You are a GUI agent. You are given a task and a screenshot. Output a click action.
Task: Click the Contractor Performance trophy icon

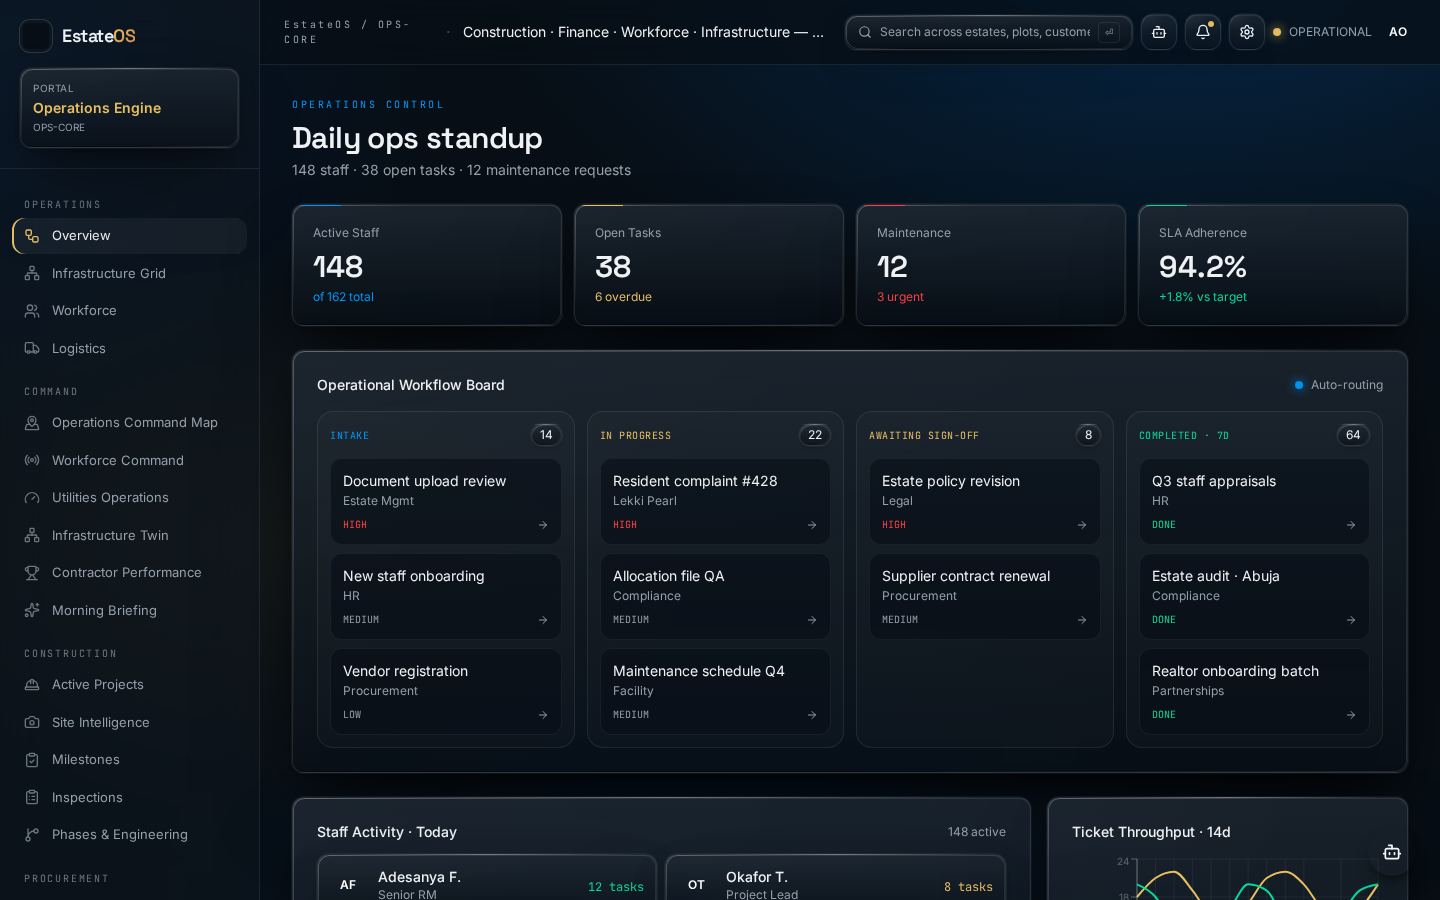[32, 573]
